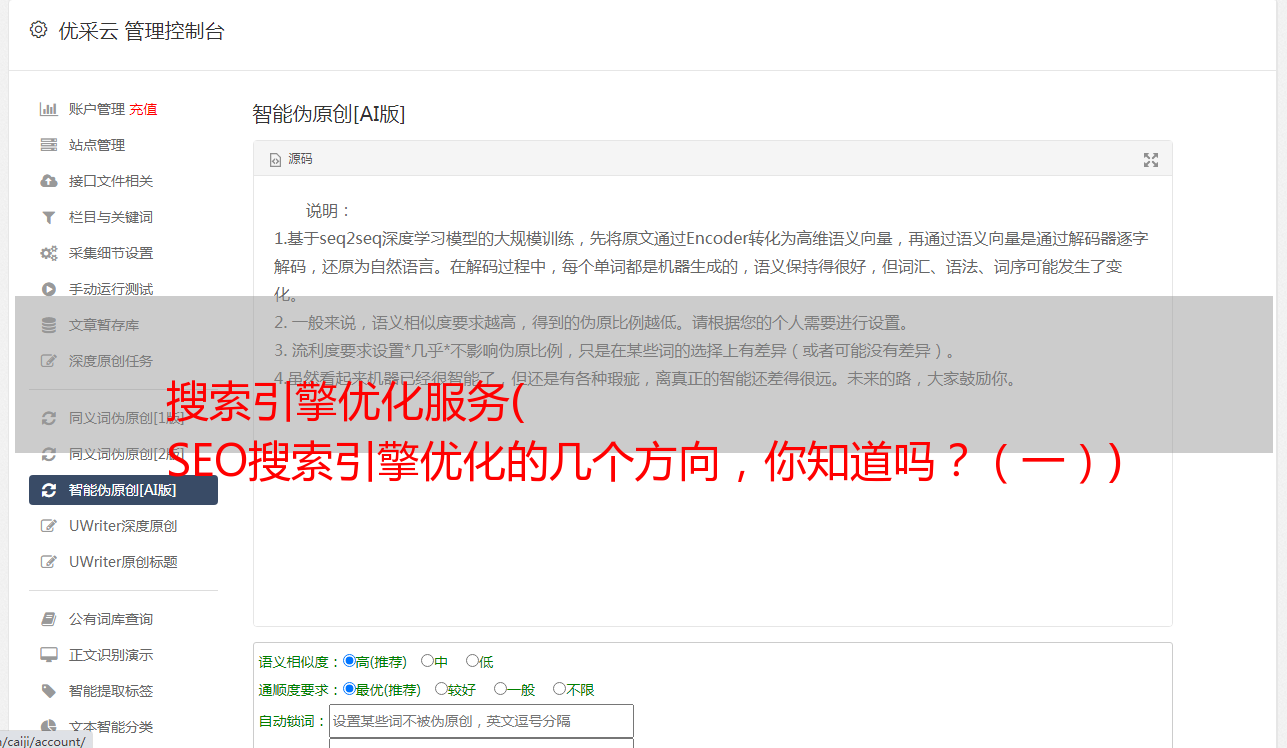Screen dimensions: 1287x748
Task: Click the pie chart icon for 文本智能分类
Action: [48, 727]
